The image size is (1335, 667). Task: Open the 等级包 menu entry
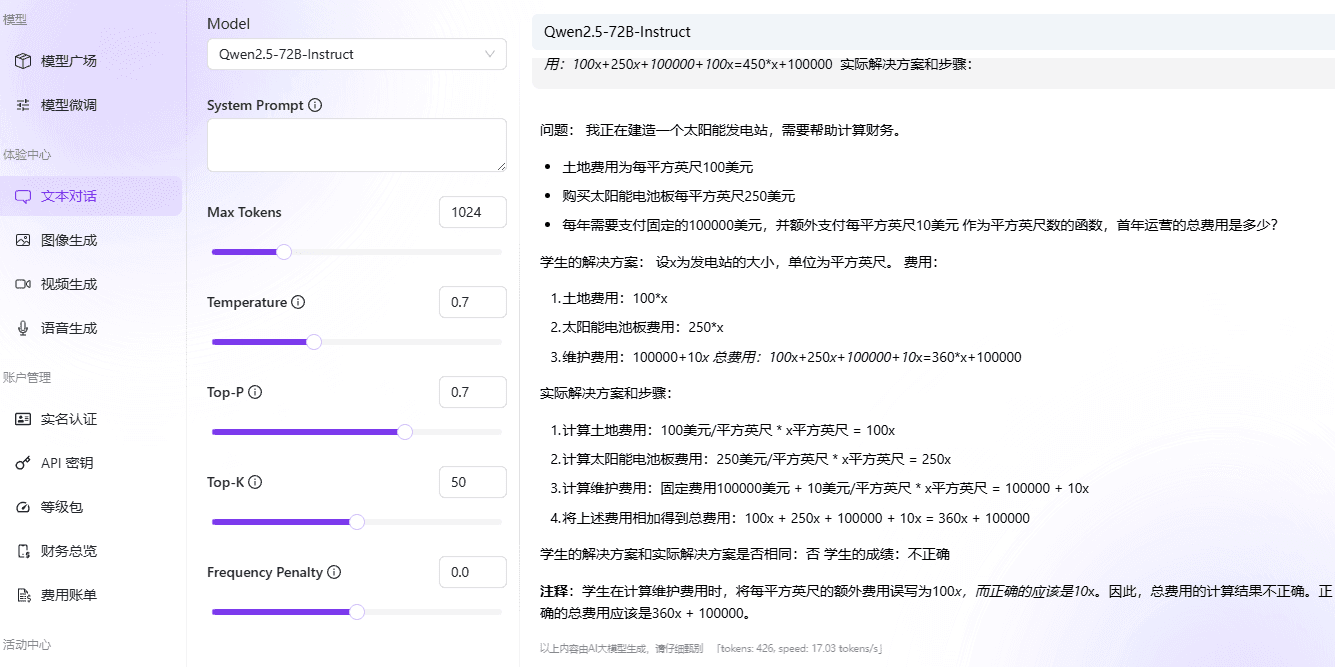(60, 507)
